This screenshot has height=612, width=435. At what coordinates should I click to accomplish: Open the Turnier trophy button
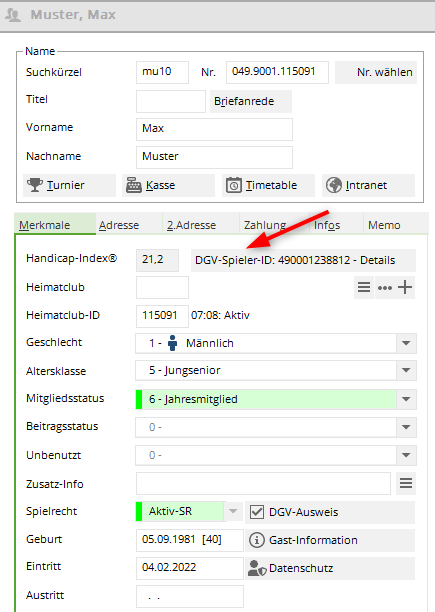[x=69, y=185]
